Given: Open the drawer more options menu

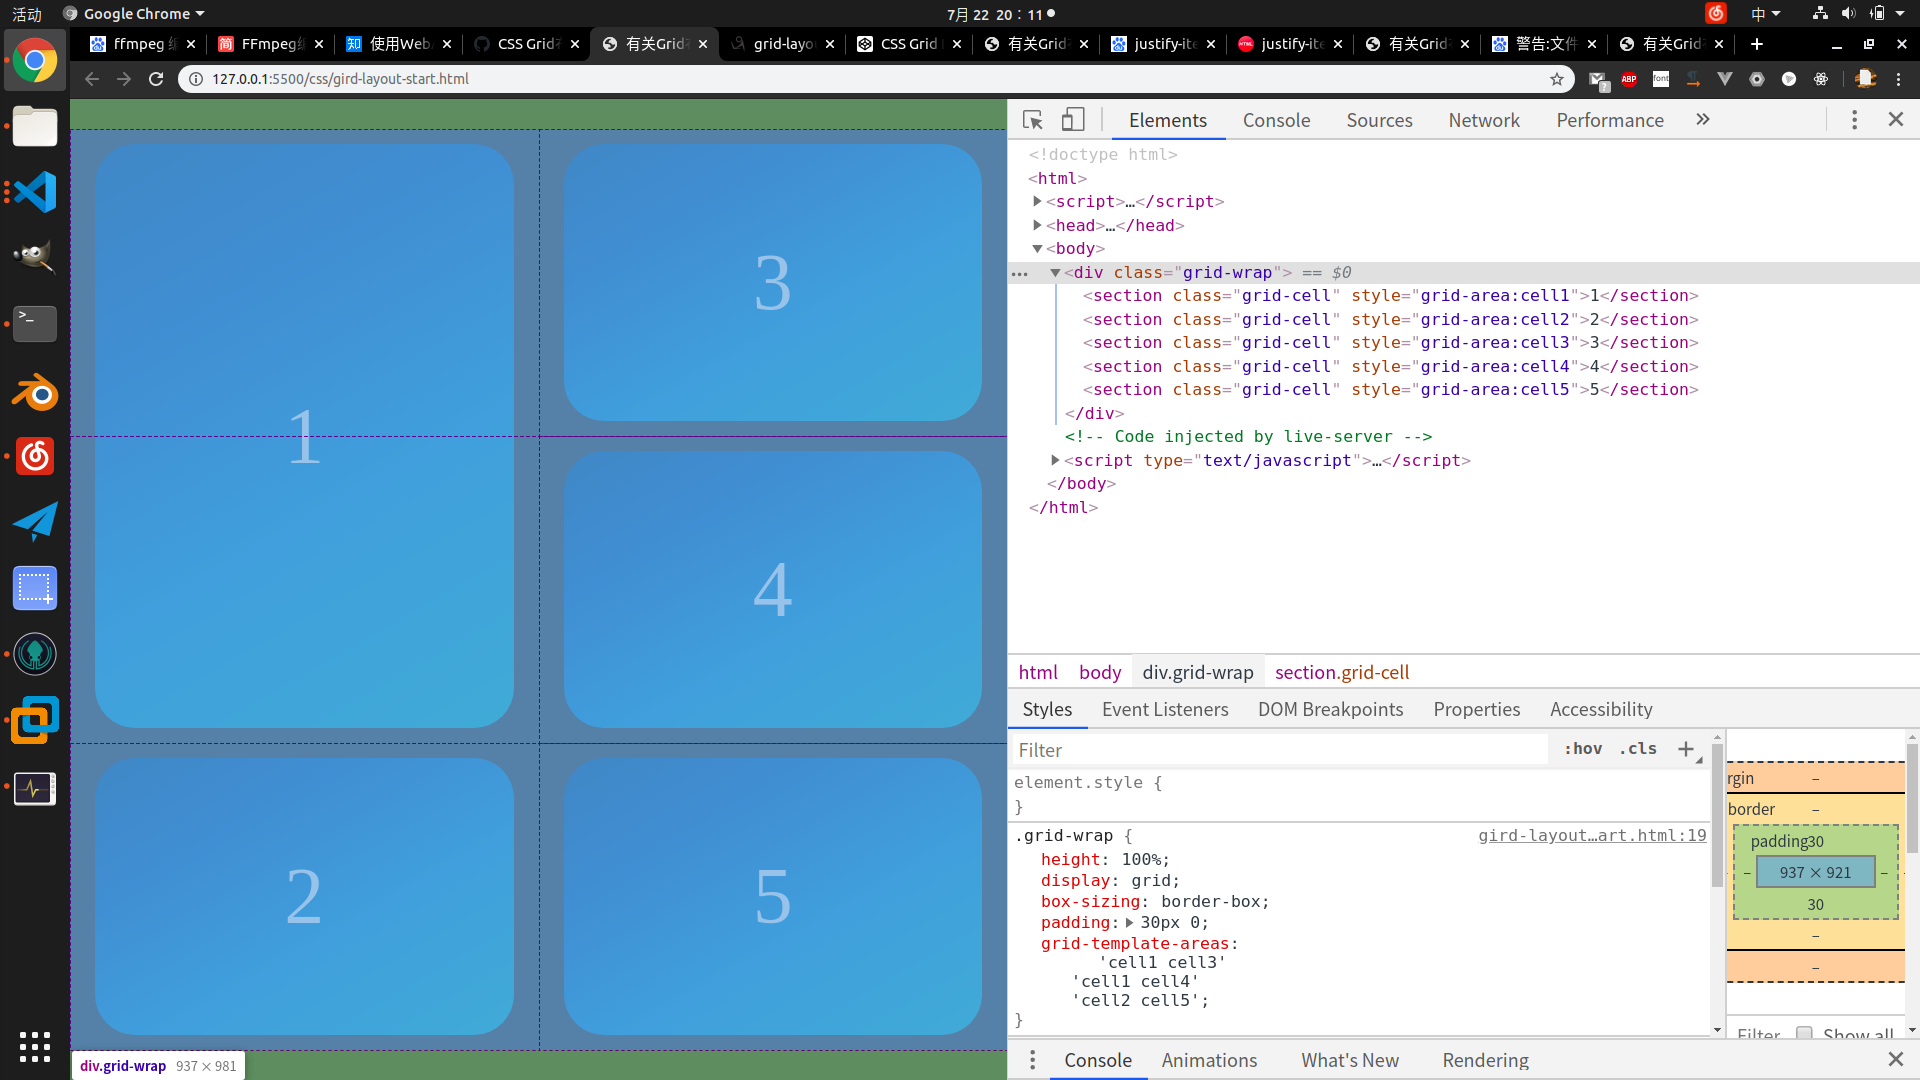Looking at the screenshot, I should point(1032,1060).
